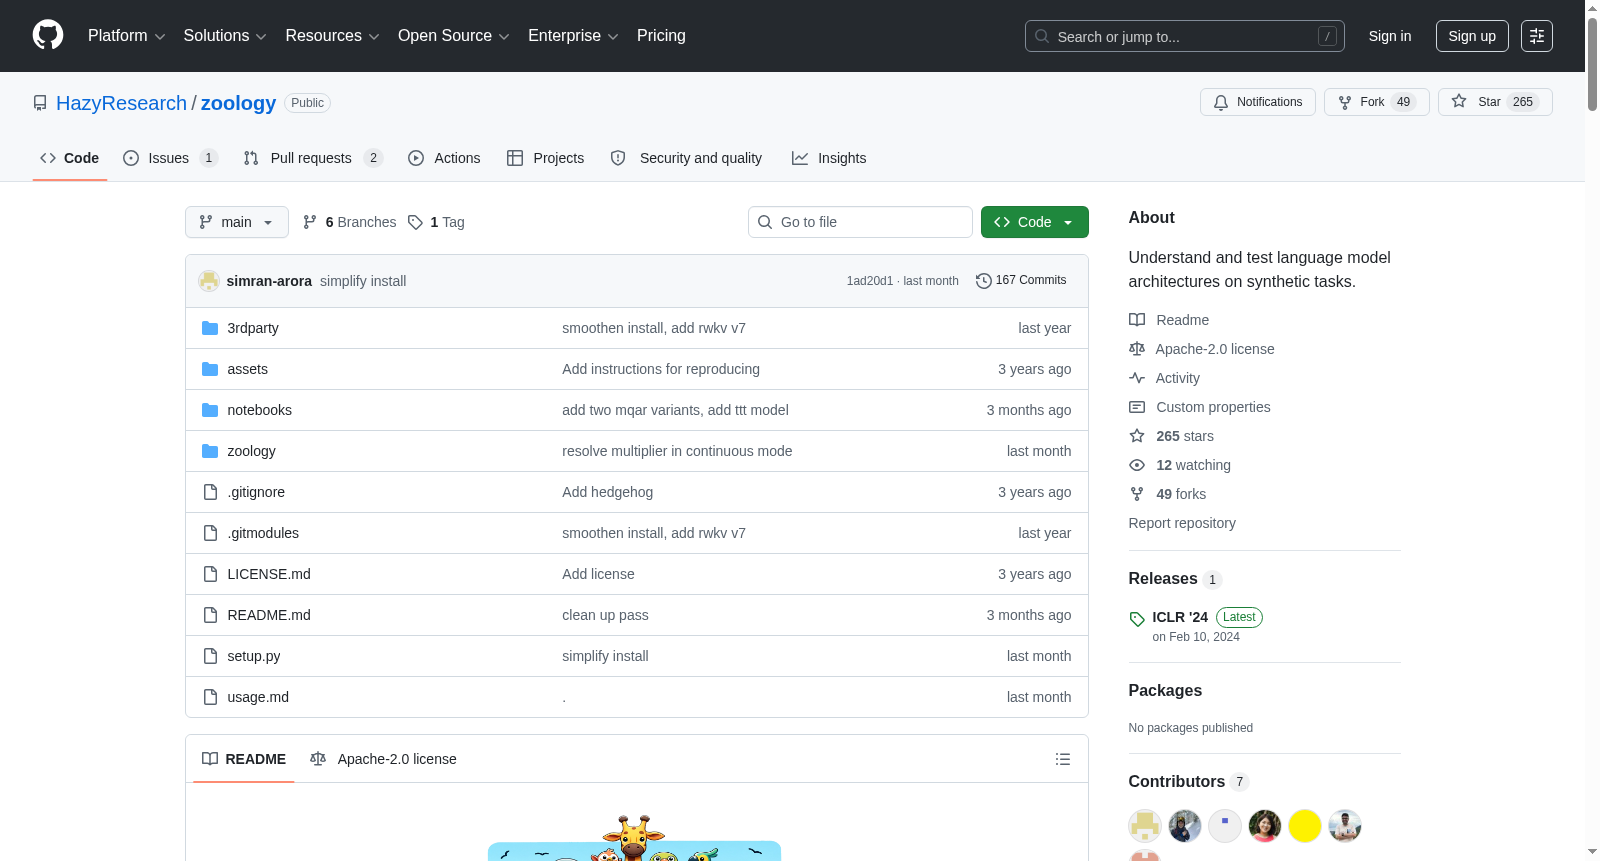Open the Security and quality tab

(686, 158)
